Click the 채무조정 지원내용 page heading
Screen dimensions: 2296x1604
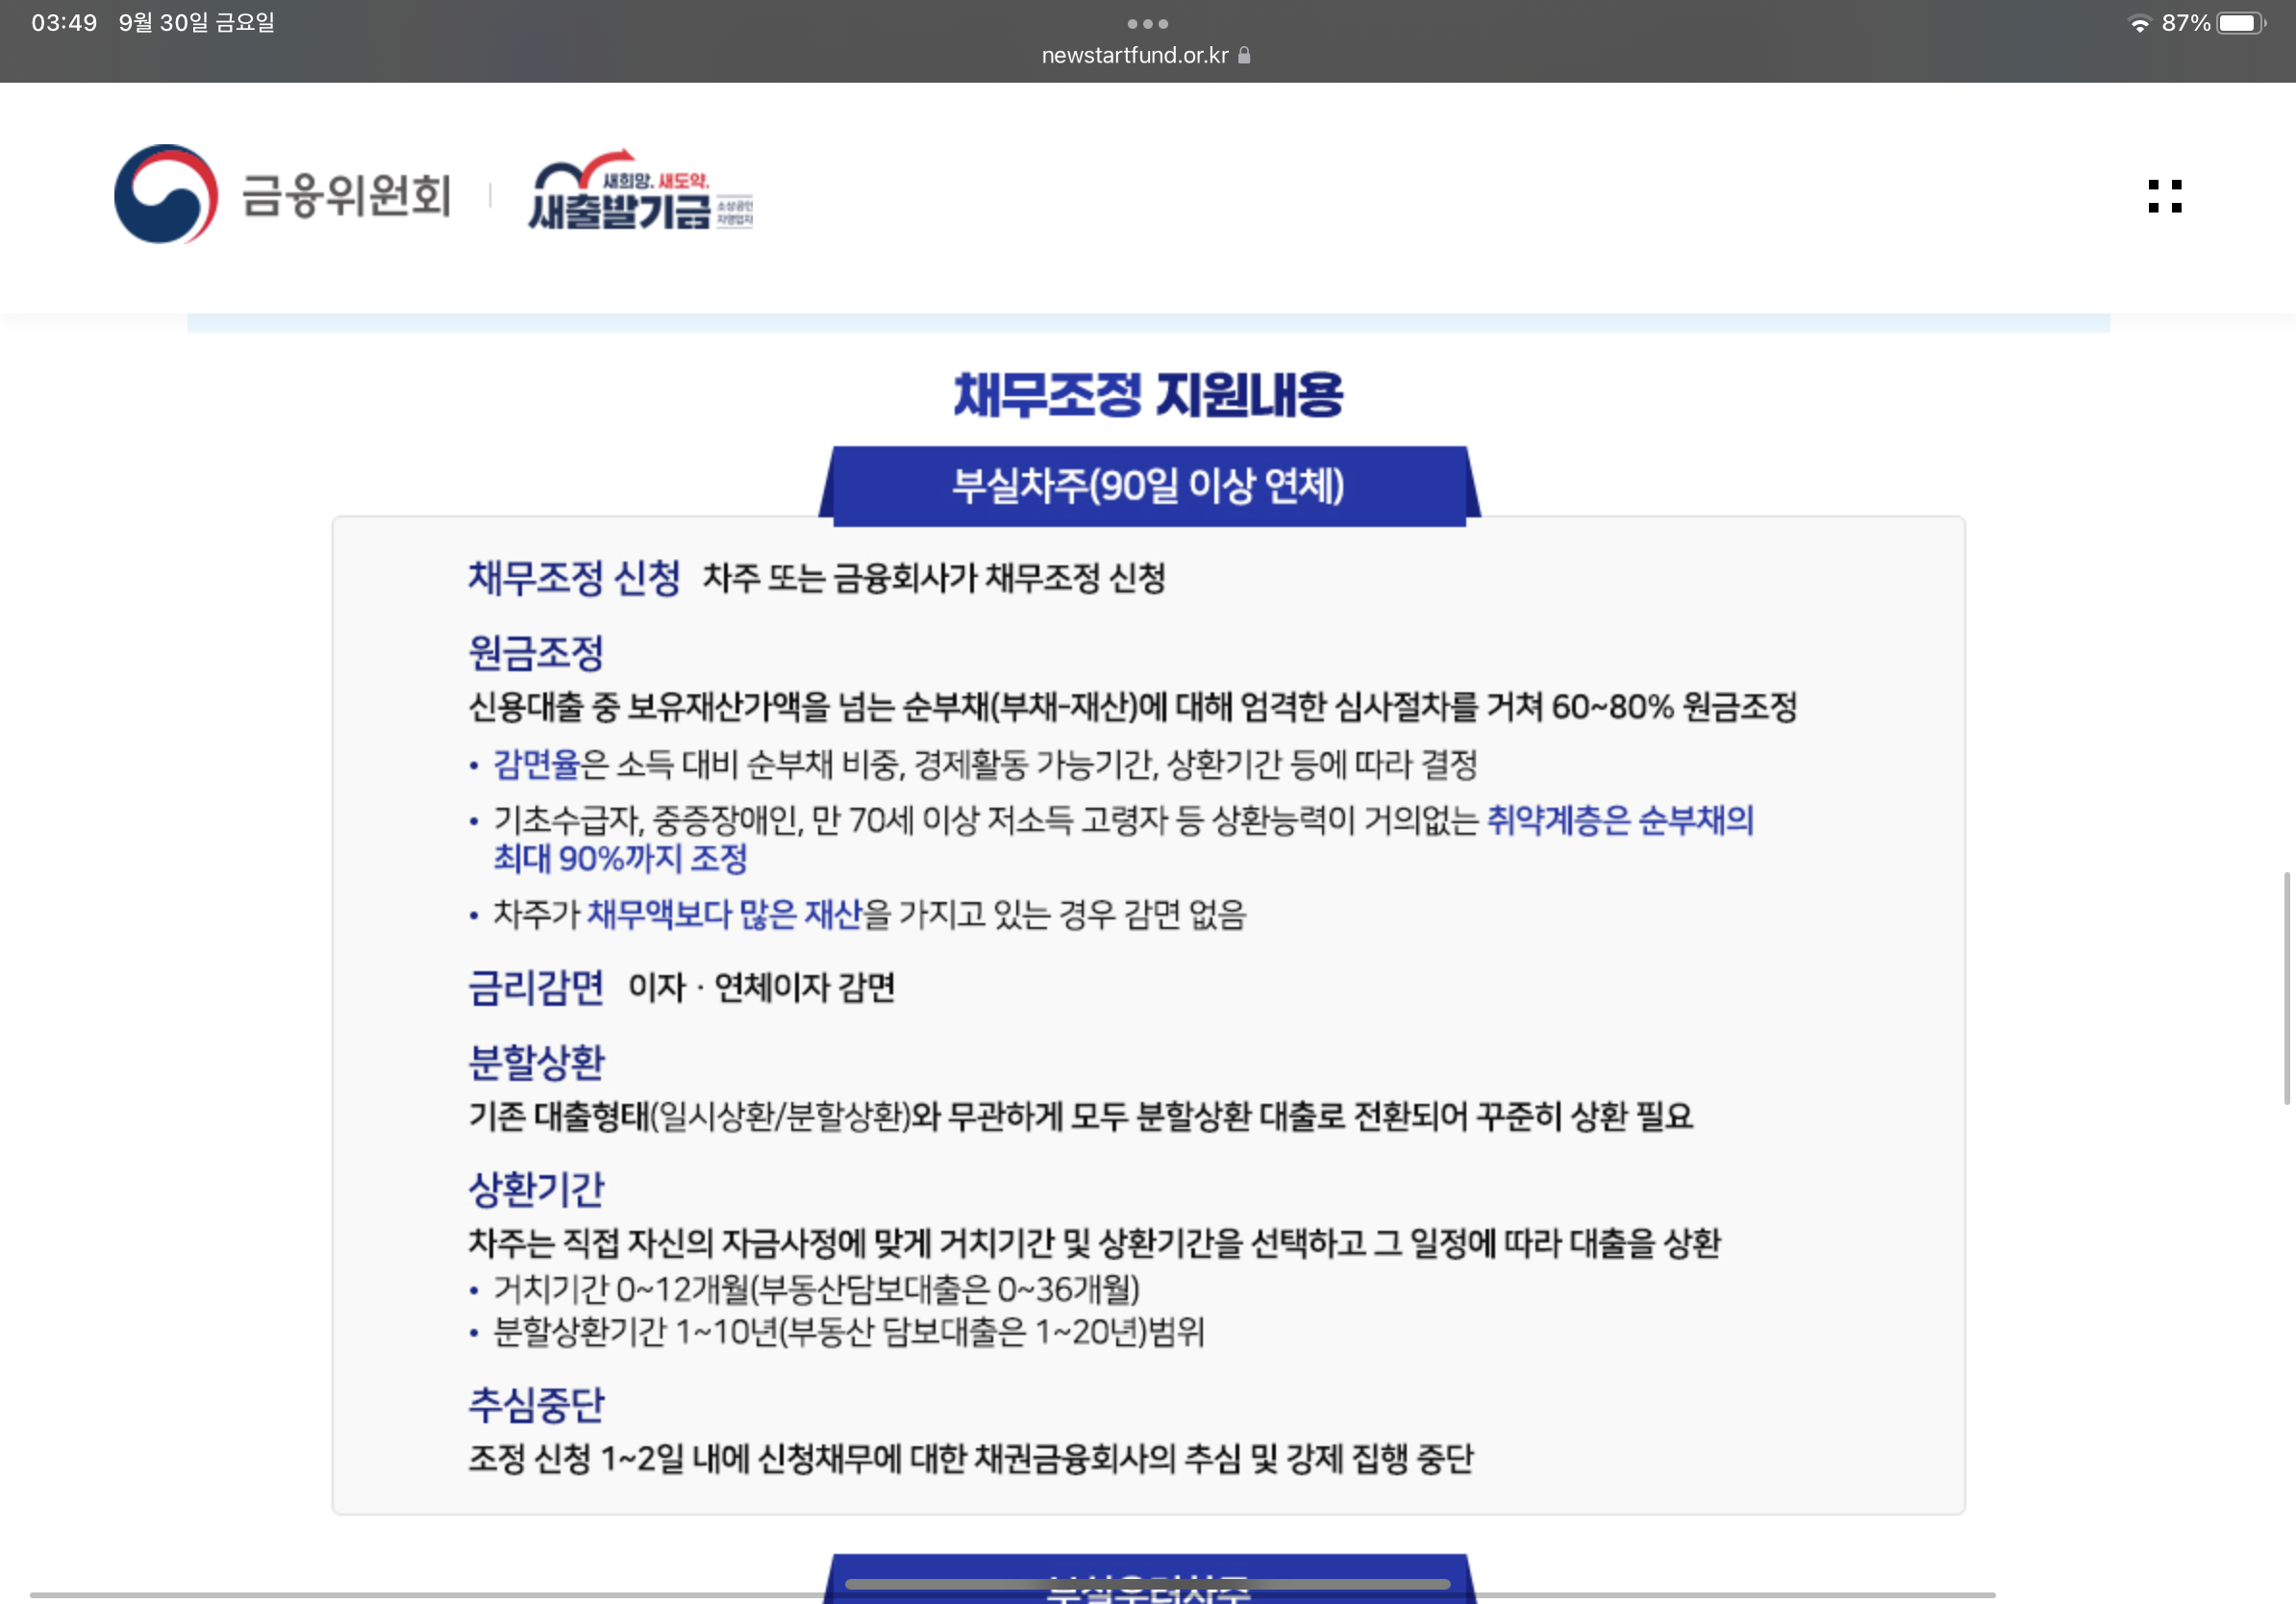pos(1148,394)
